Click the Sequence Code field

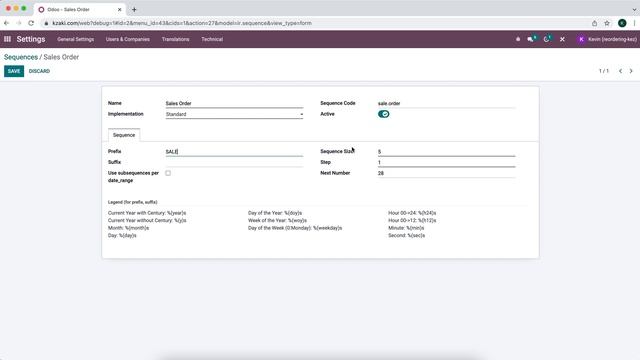447,103
